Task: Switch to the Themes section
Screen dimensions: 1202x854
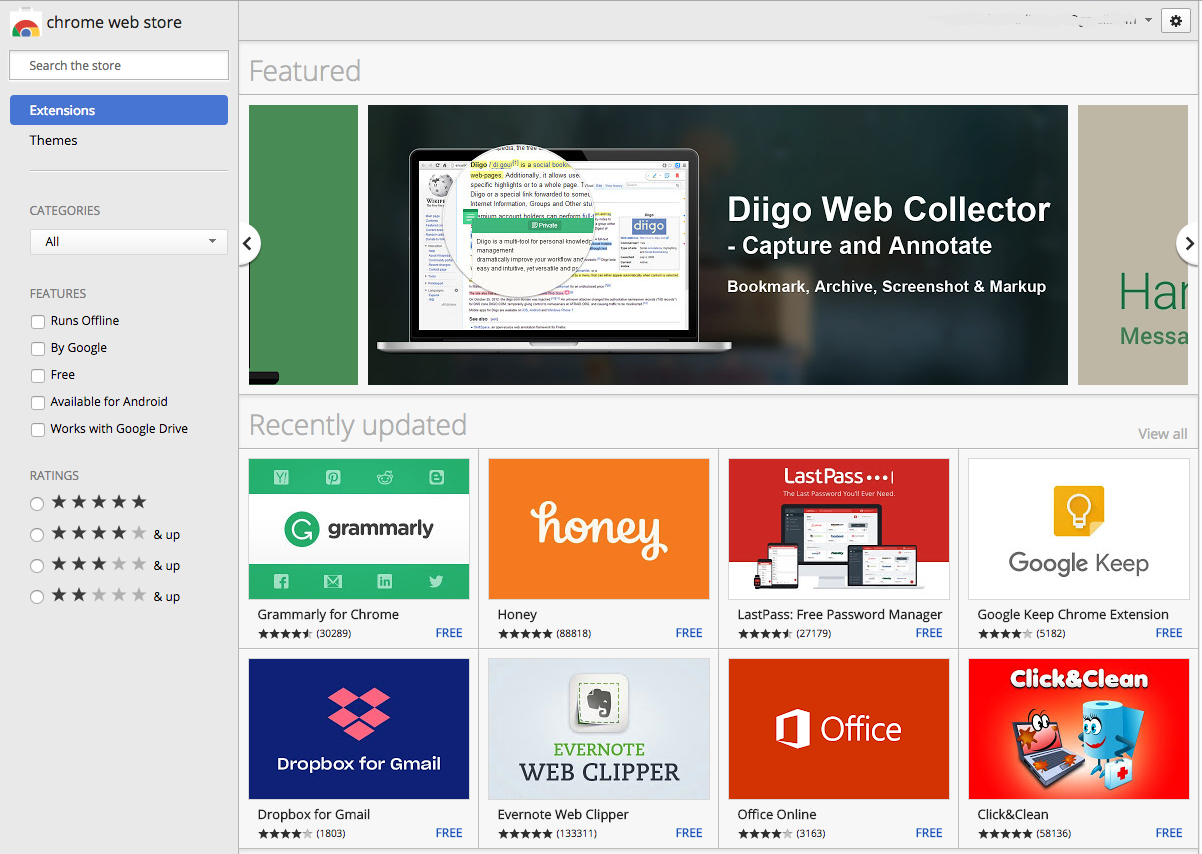Action: point(54,140)
